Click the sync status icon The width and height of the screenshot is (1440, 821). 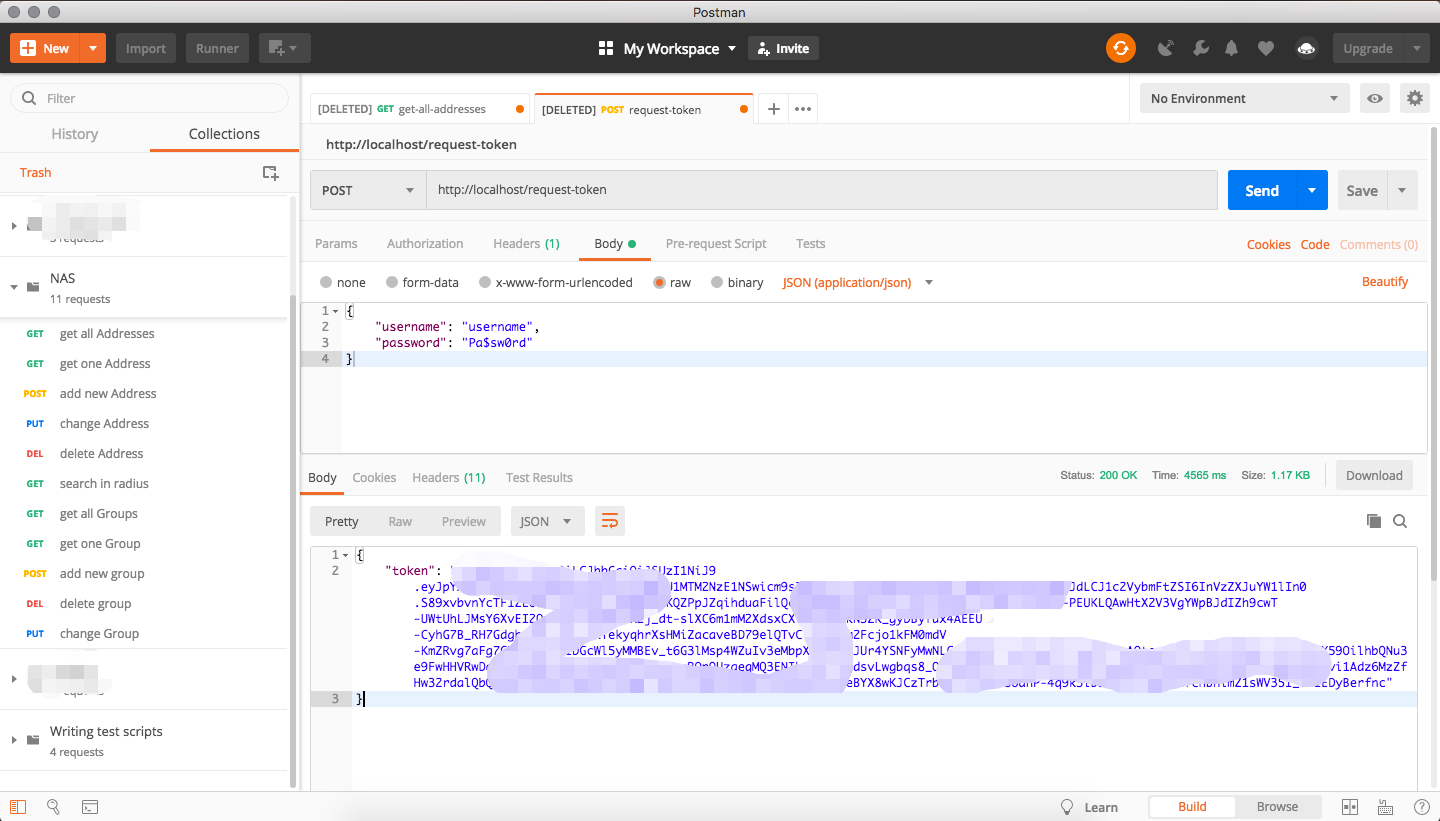click(x=1121, y=48)
